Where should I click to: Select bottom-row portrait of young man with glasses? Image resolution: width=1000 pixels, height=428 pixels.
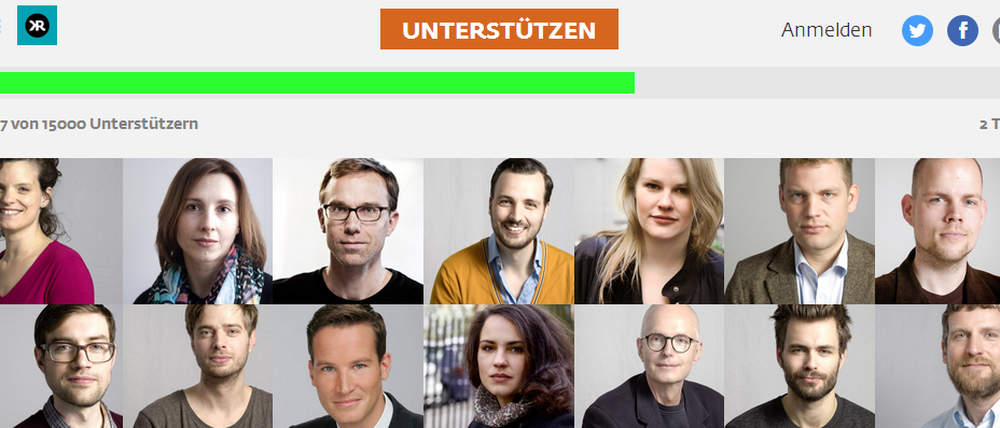pos(61,366)
